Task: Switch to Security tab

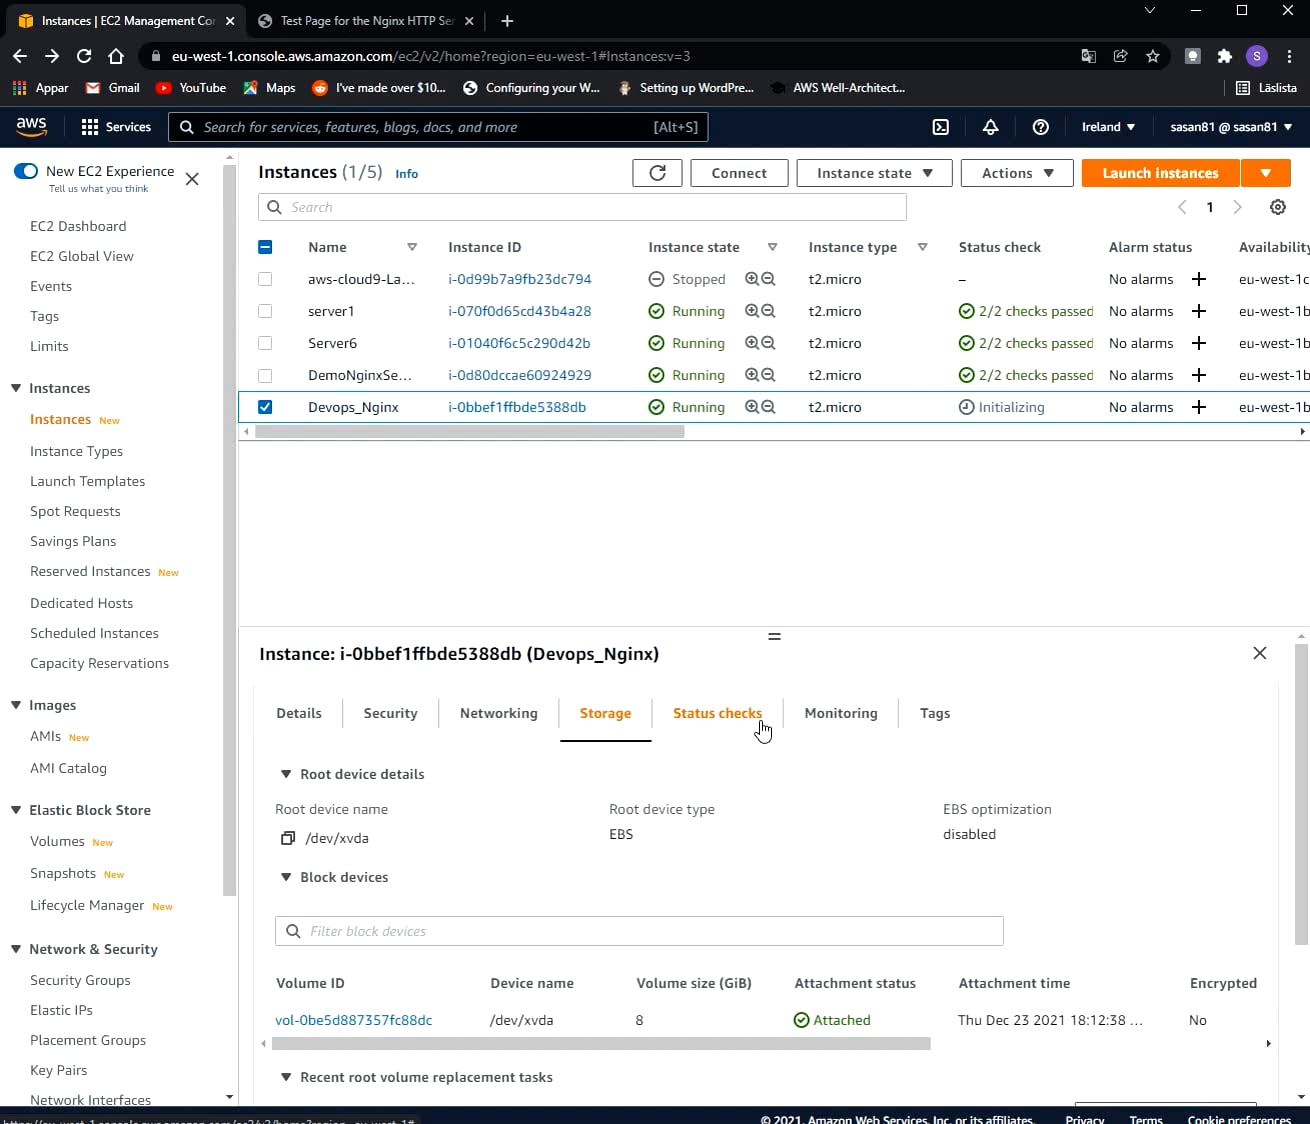Action: click(x=390, y=713)
